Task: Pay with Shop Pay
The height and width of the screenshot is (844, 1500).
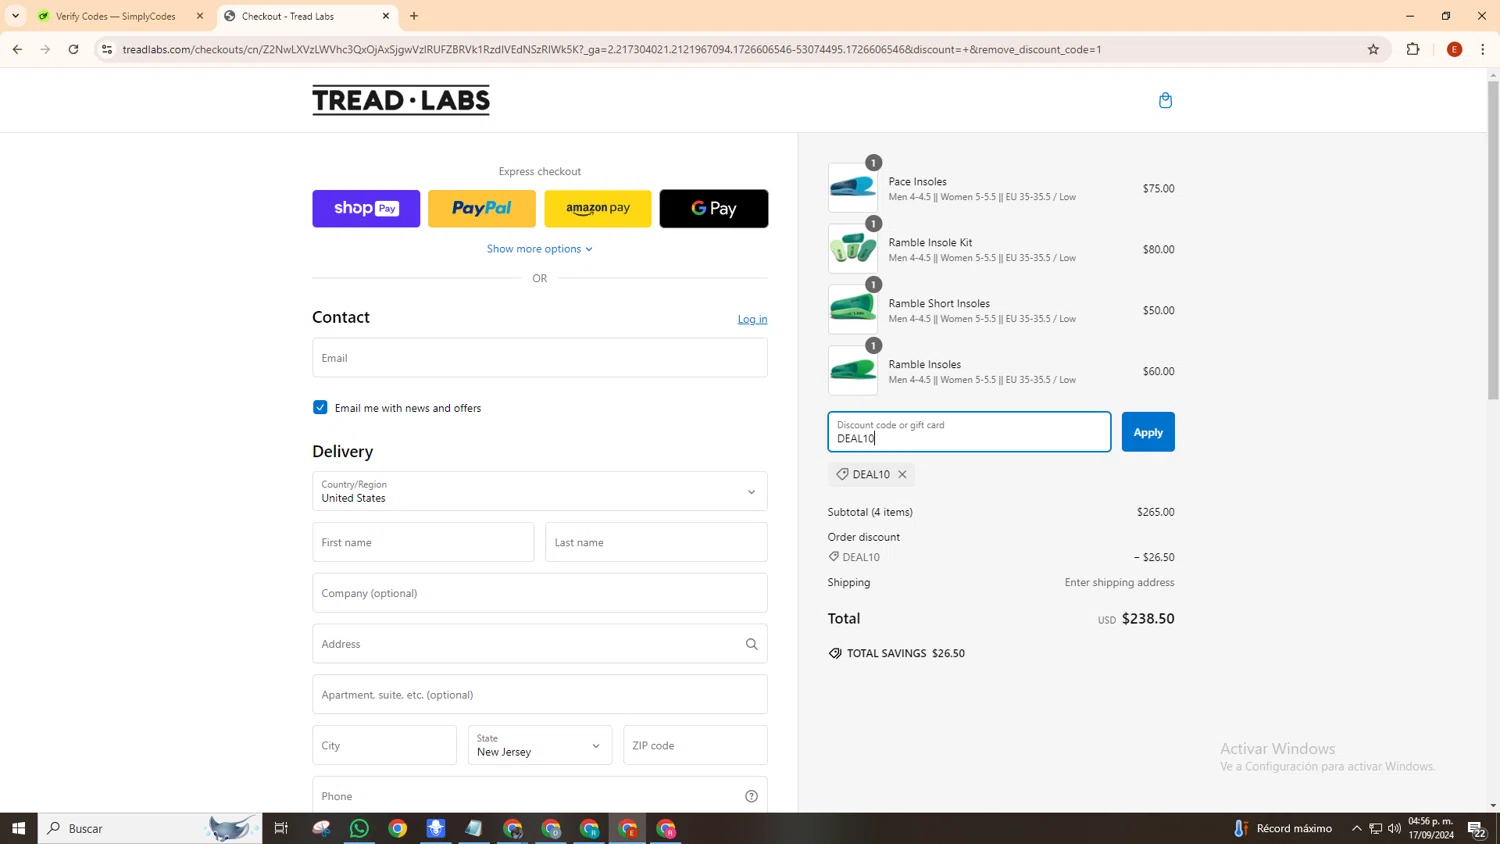Action: point(366,208)
